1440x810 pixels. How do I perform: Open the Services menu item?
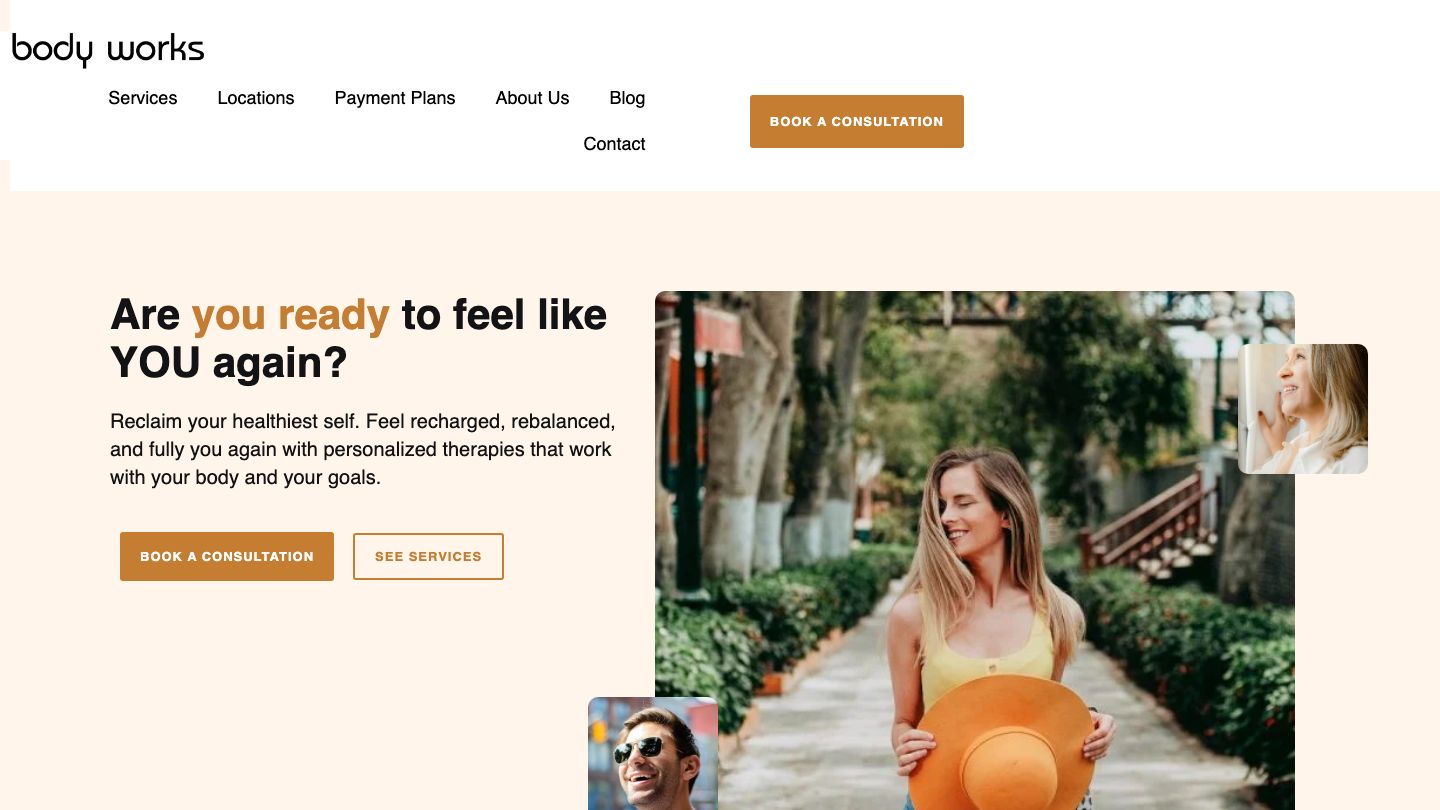coord(143,98)
